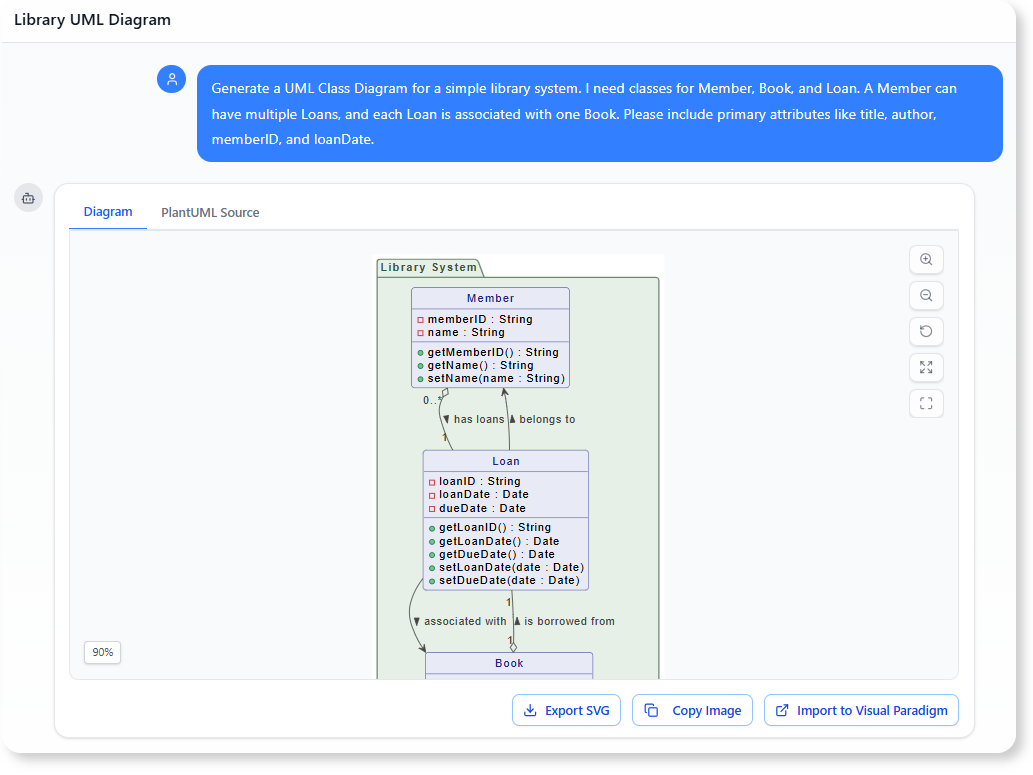Select the Diagram tab
The height and width of the screenshot is (775, 1033).
pyautogui.click(x=107, y=212)
